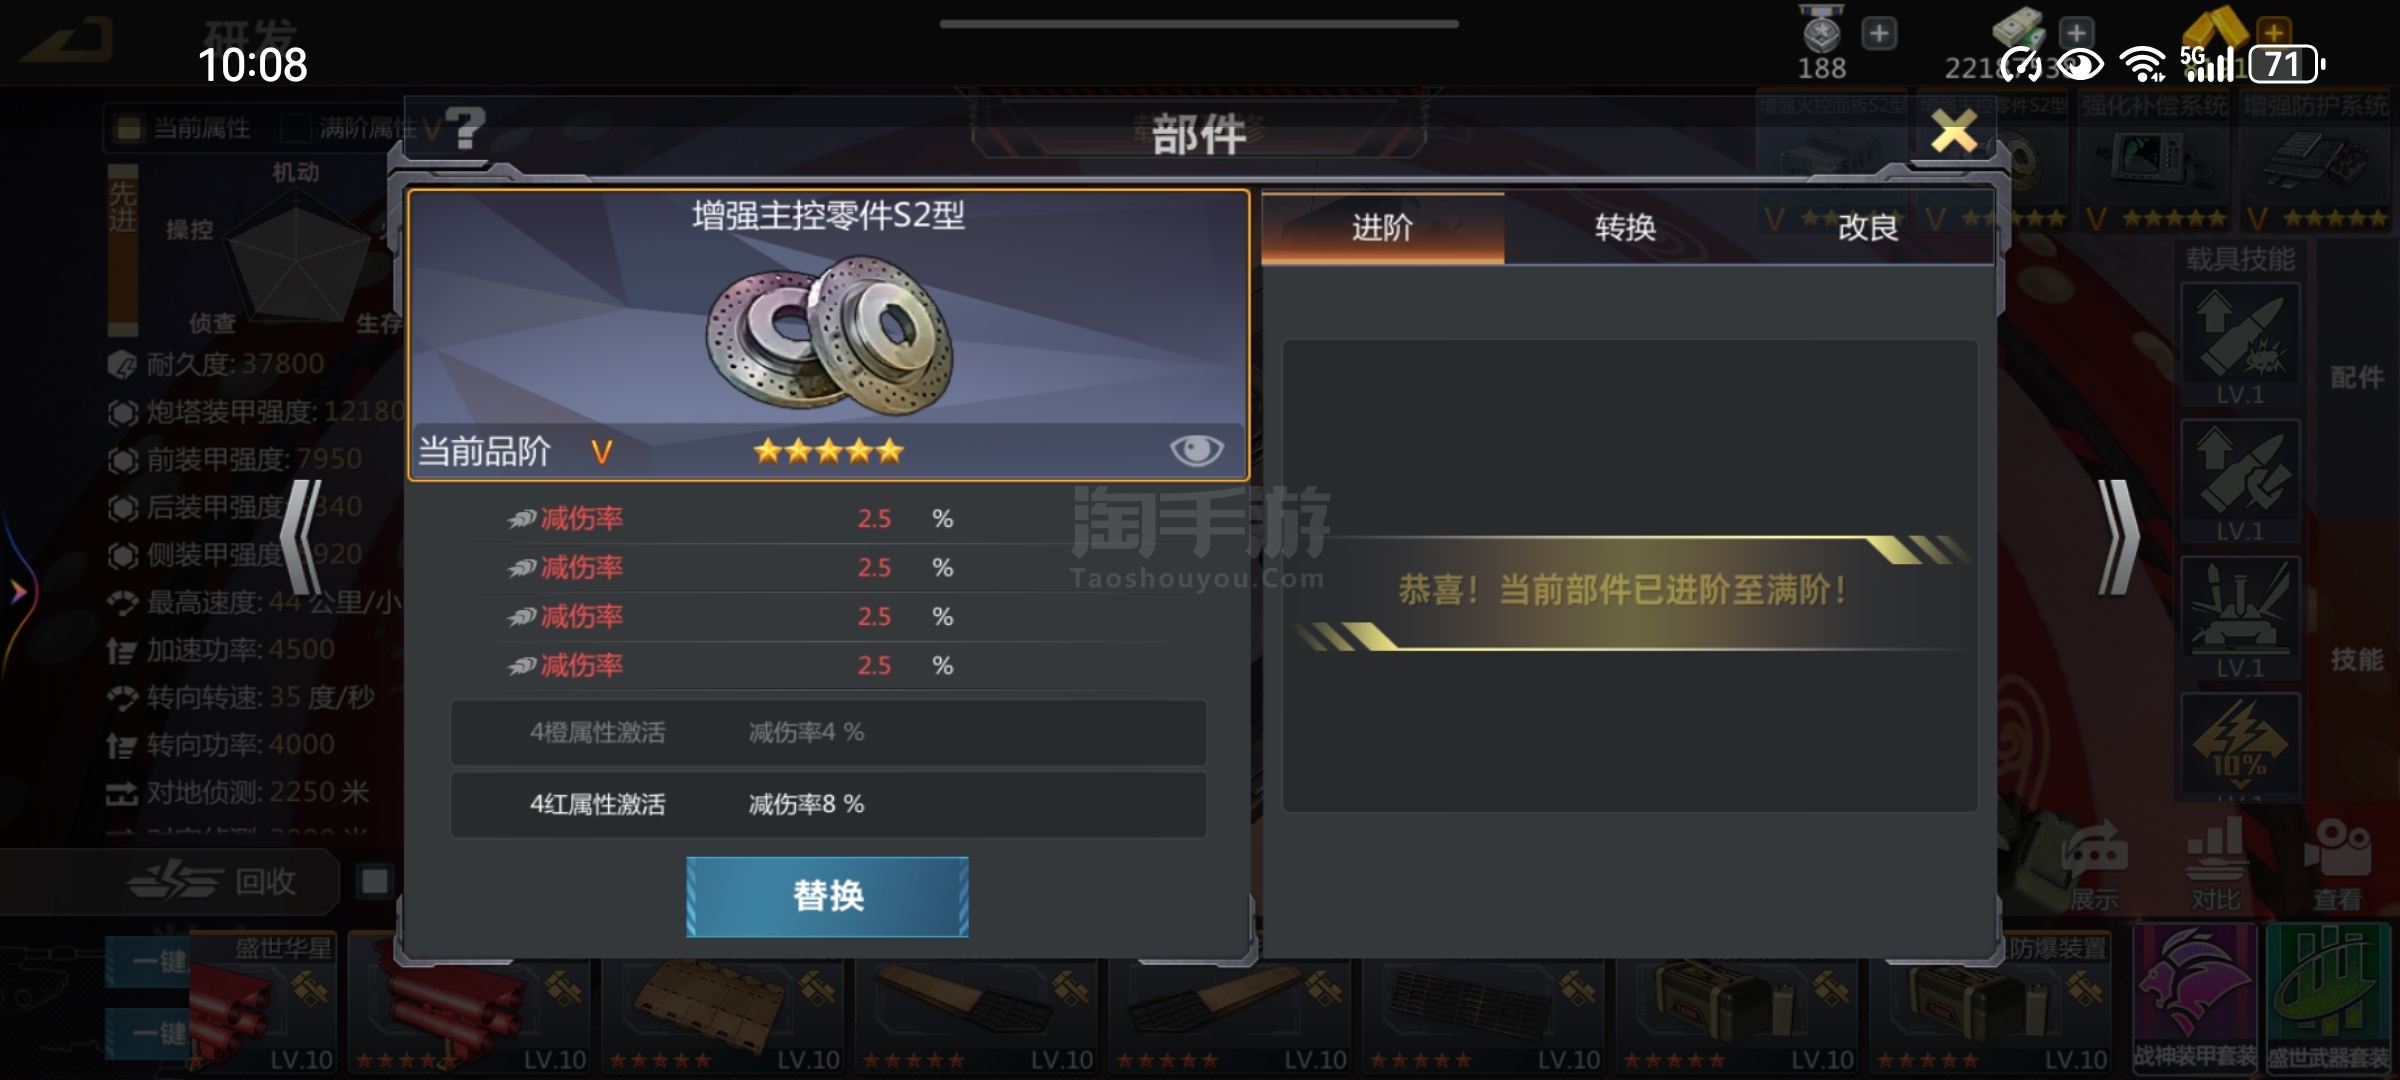Check the 满阶属性 checkbox

pos(295,128)
